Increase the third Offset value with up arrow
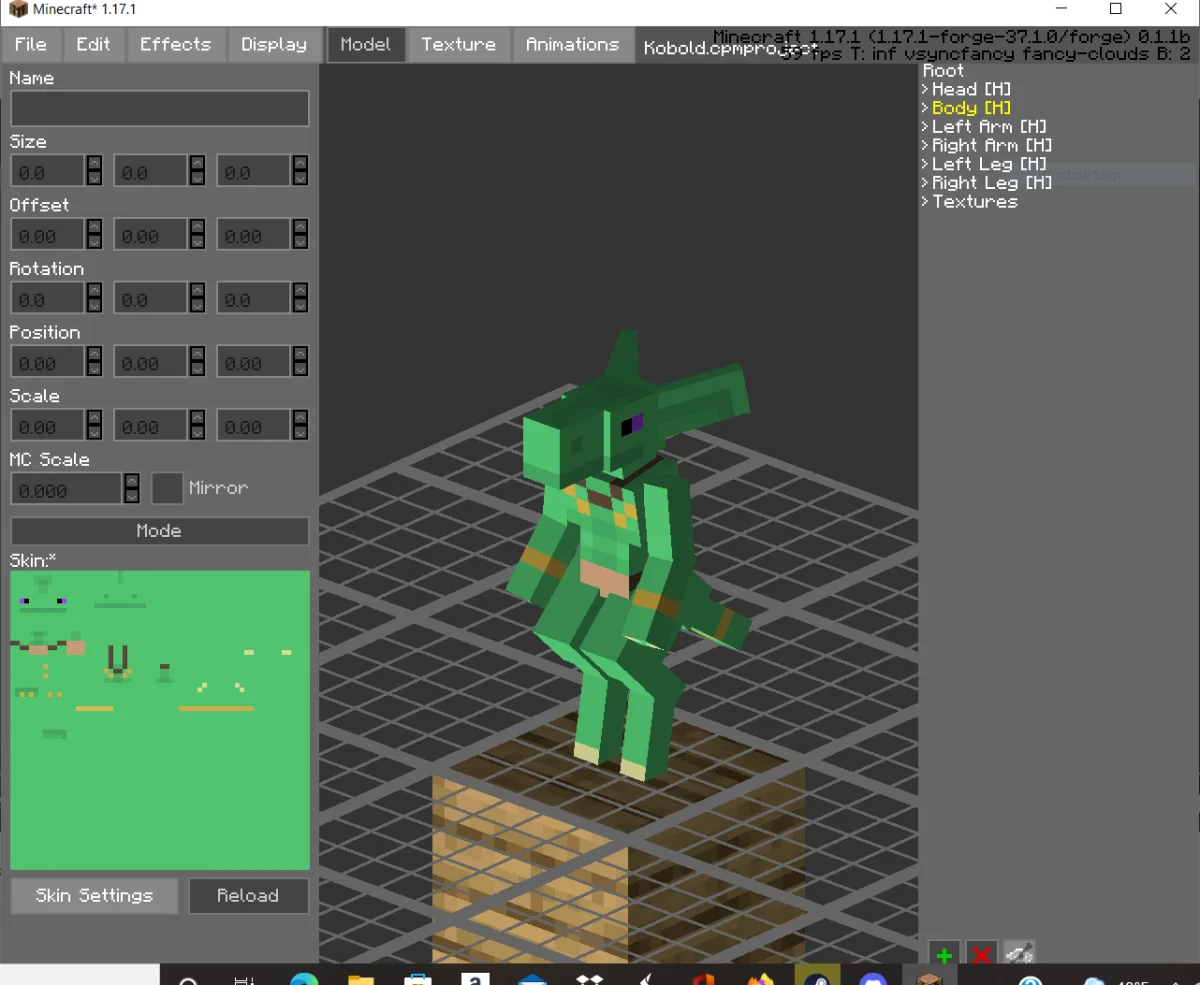Viewport: 1200px width, 985px height. click(300, 227)
